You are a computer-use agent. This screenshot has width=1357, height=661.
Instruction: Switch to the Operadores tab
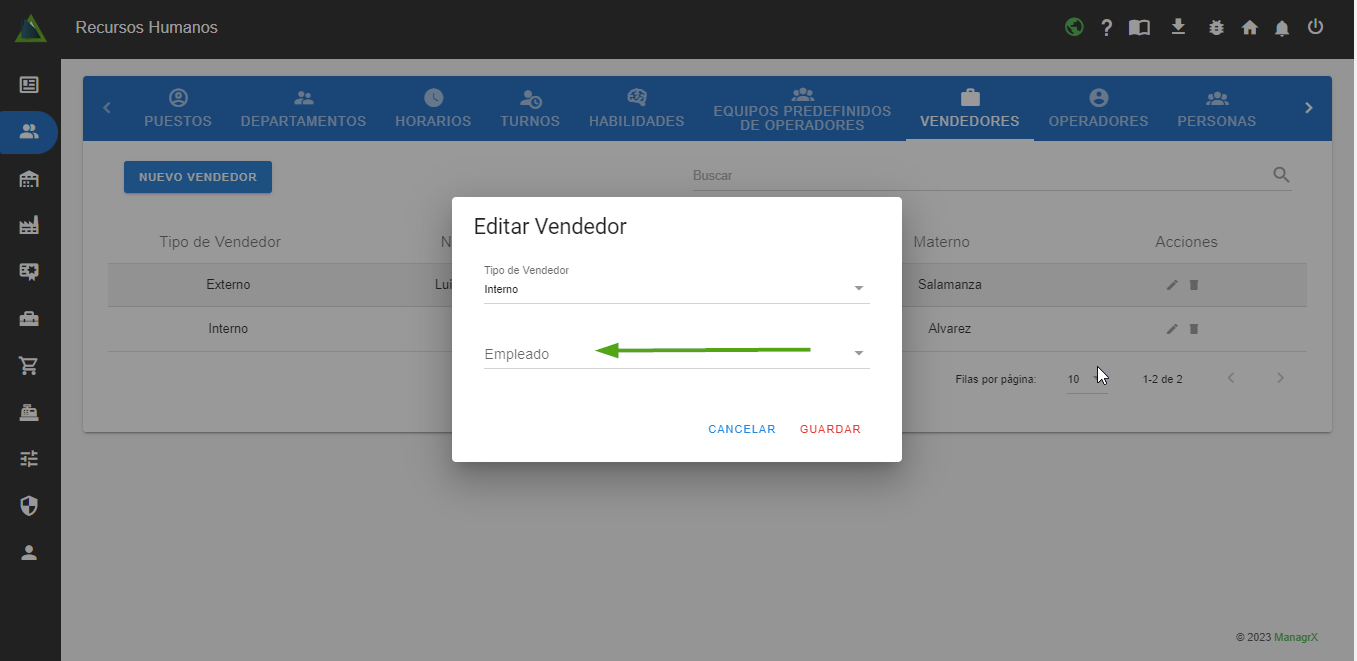pyautogui.click(x=1098, y=109)
